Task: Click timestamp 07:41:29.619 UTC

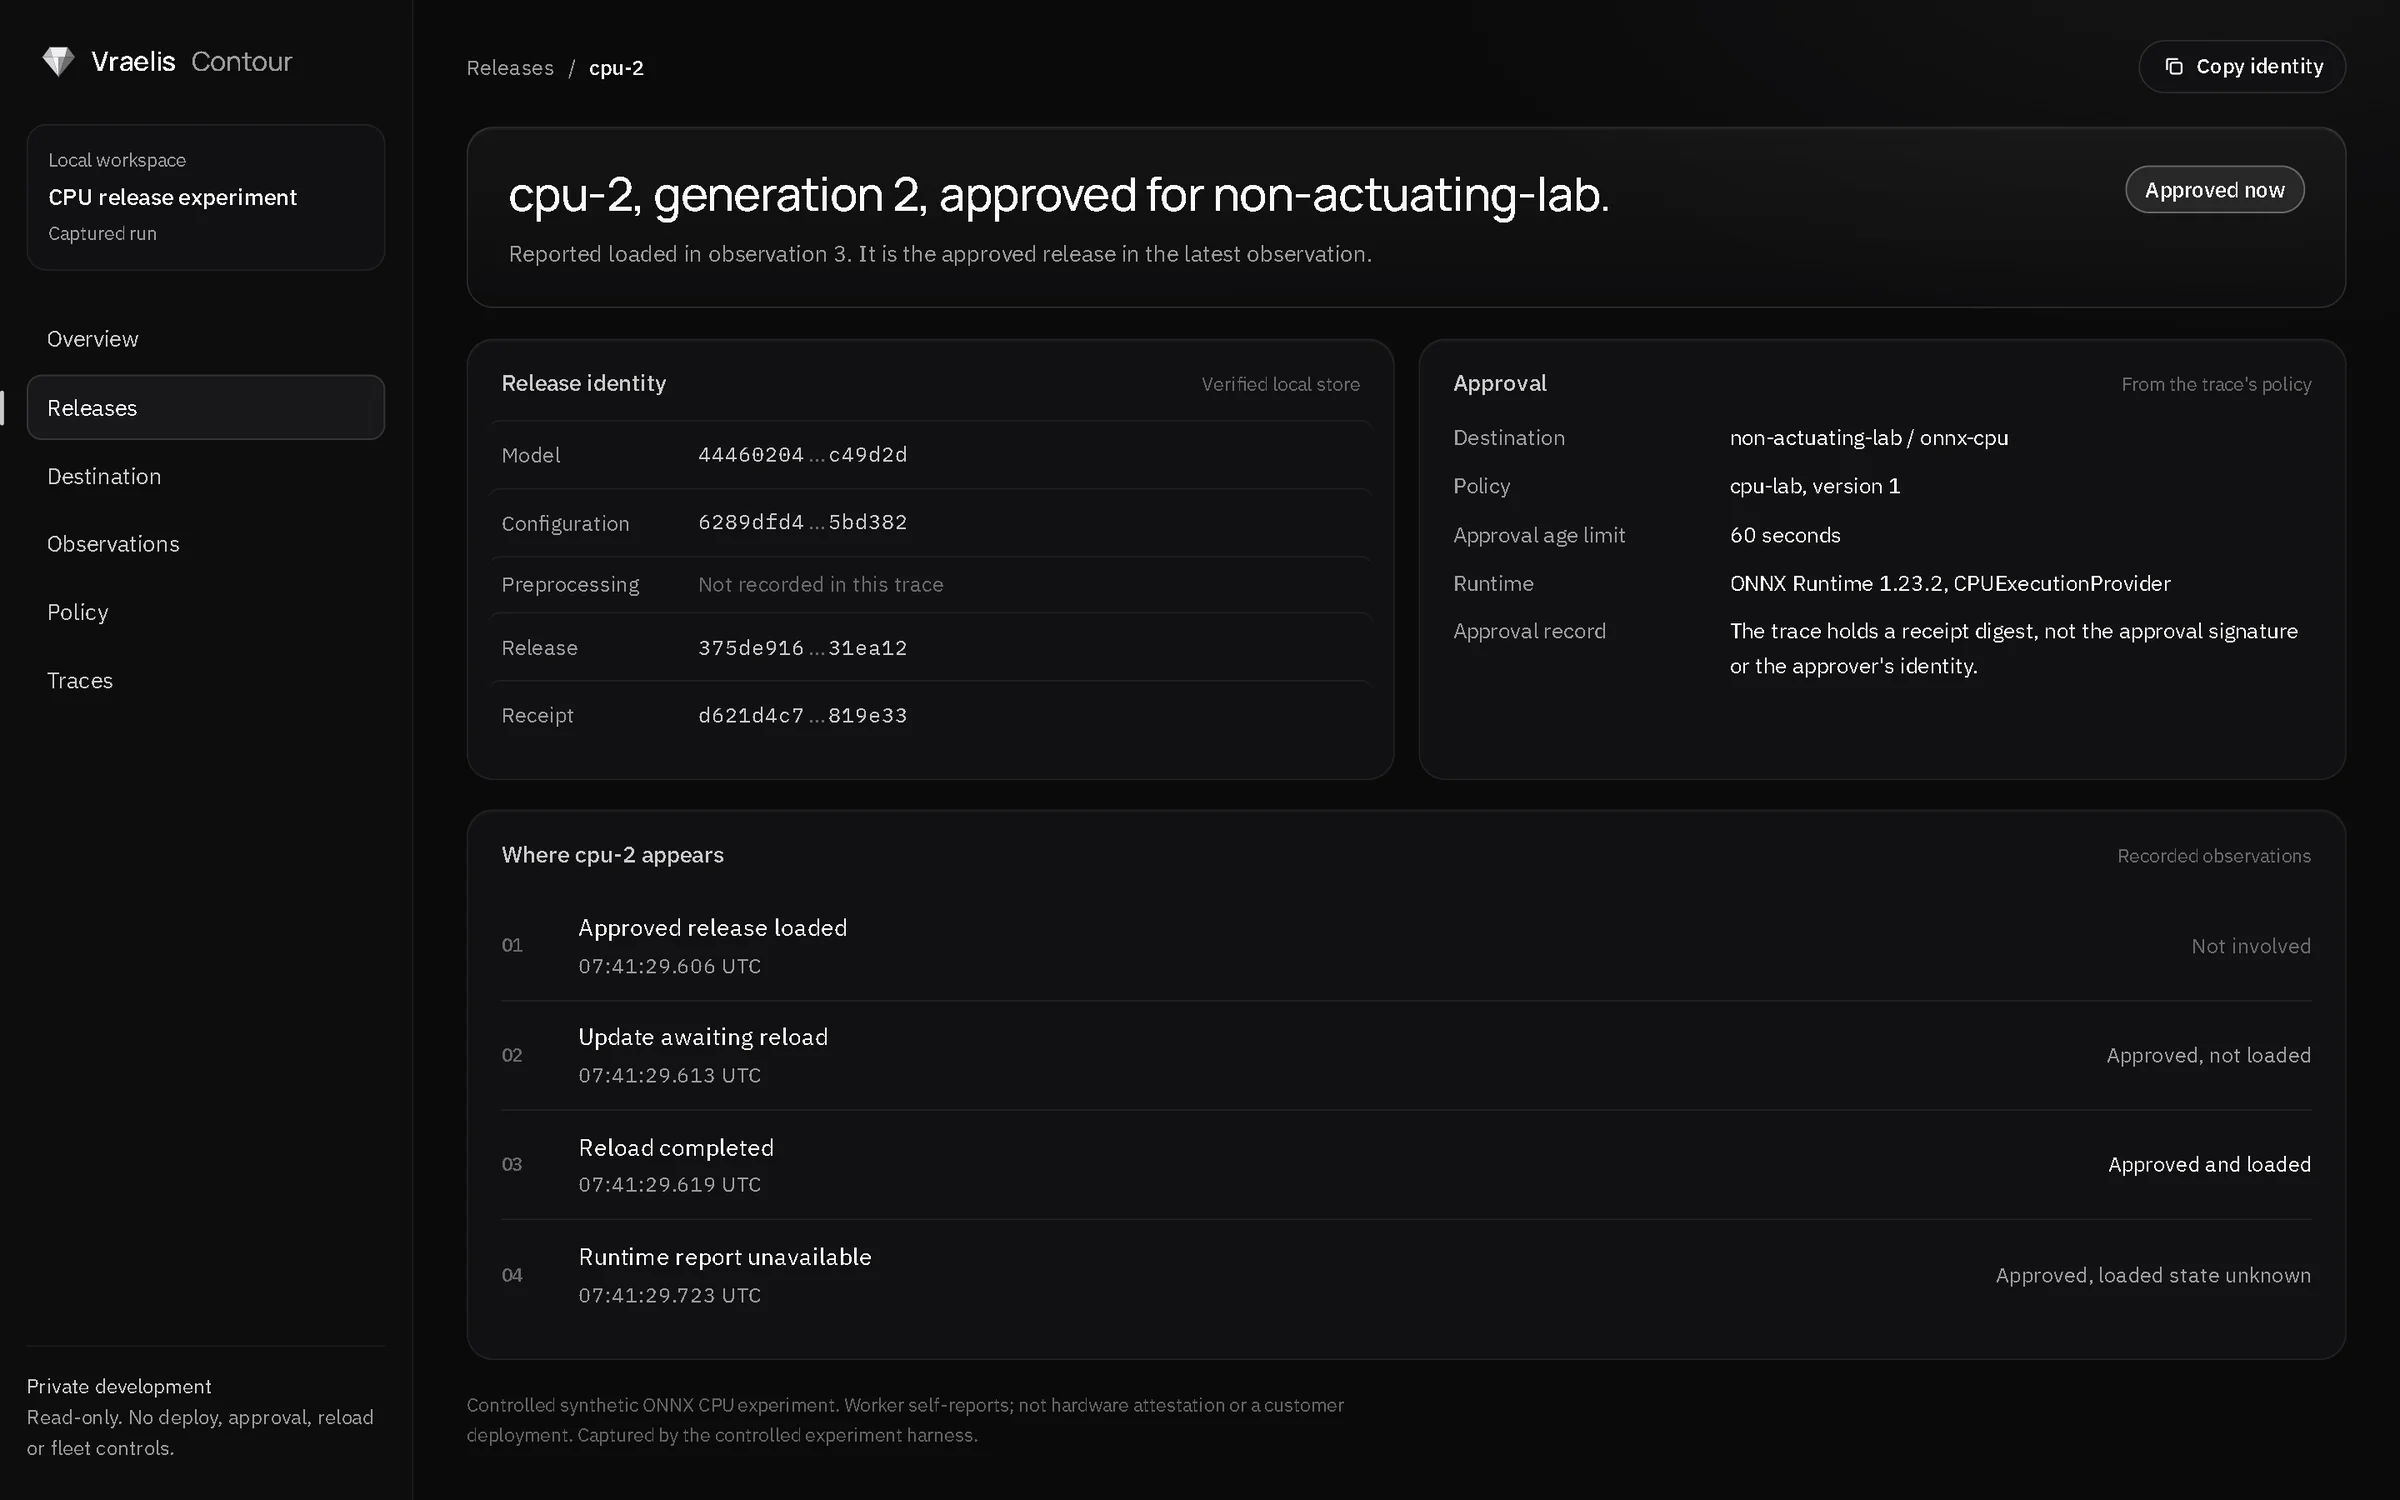Action: [x=670, y=1185]
